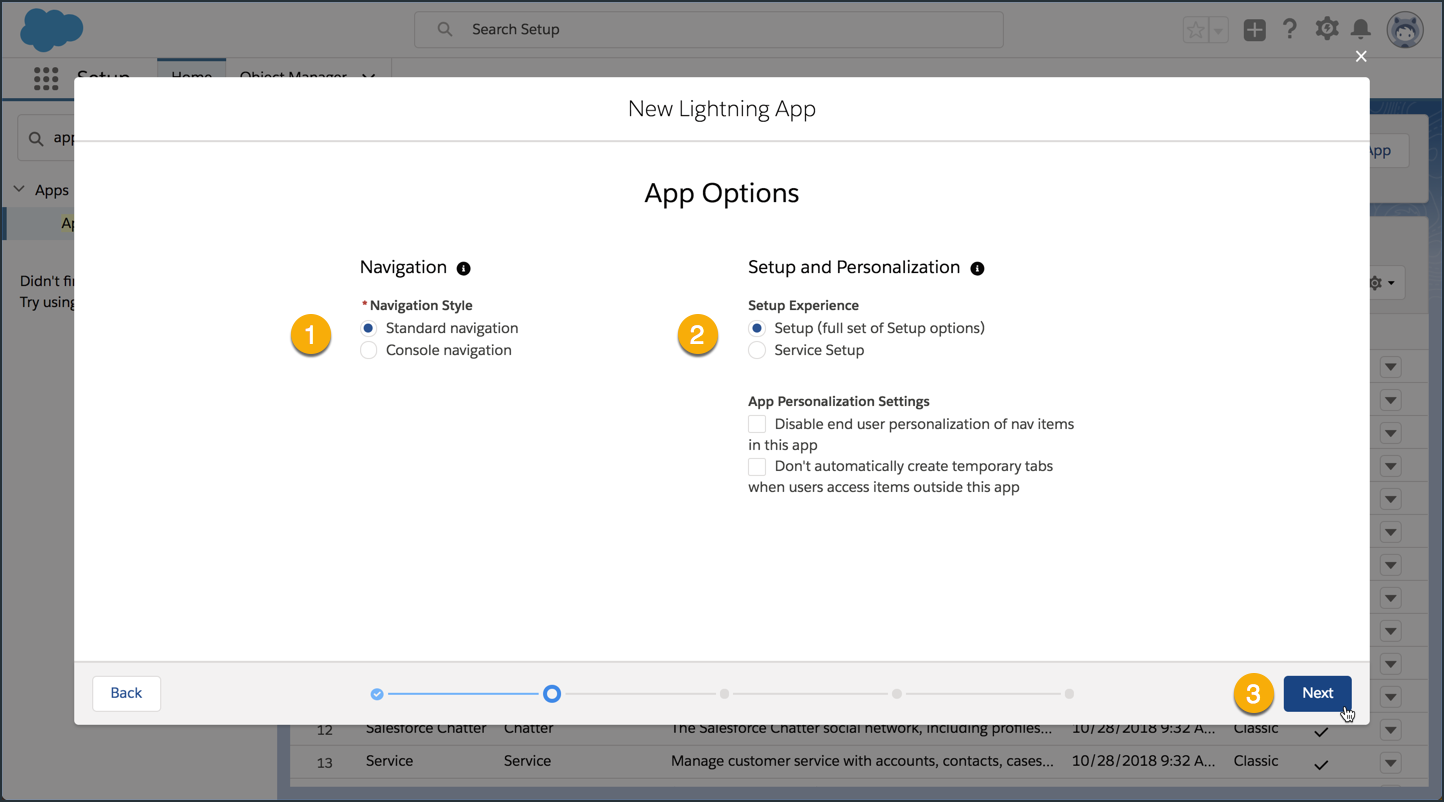Click the current second step progress indicator

(552, 694)
